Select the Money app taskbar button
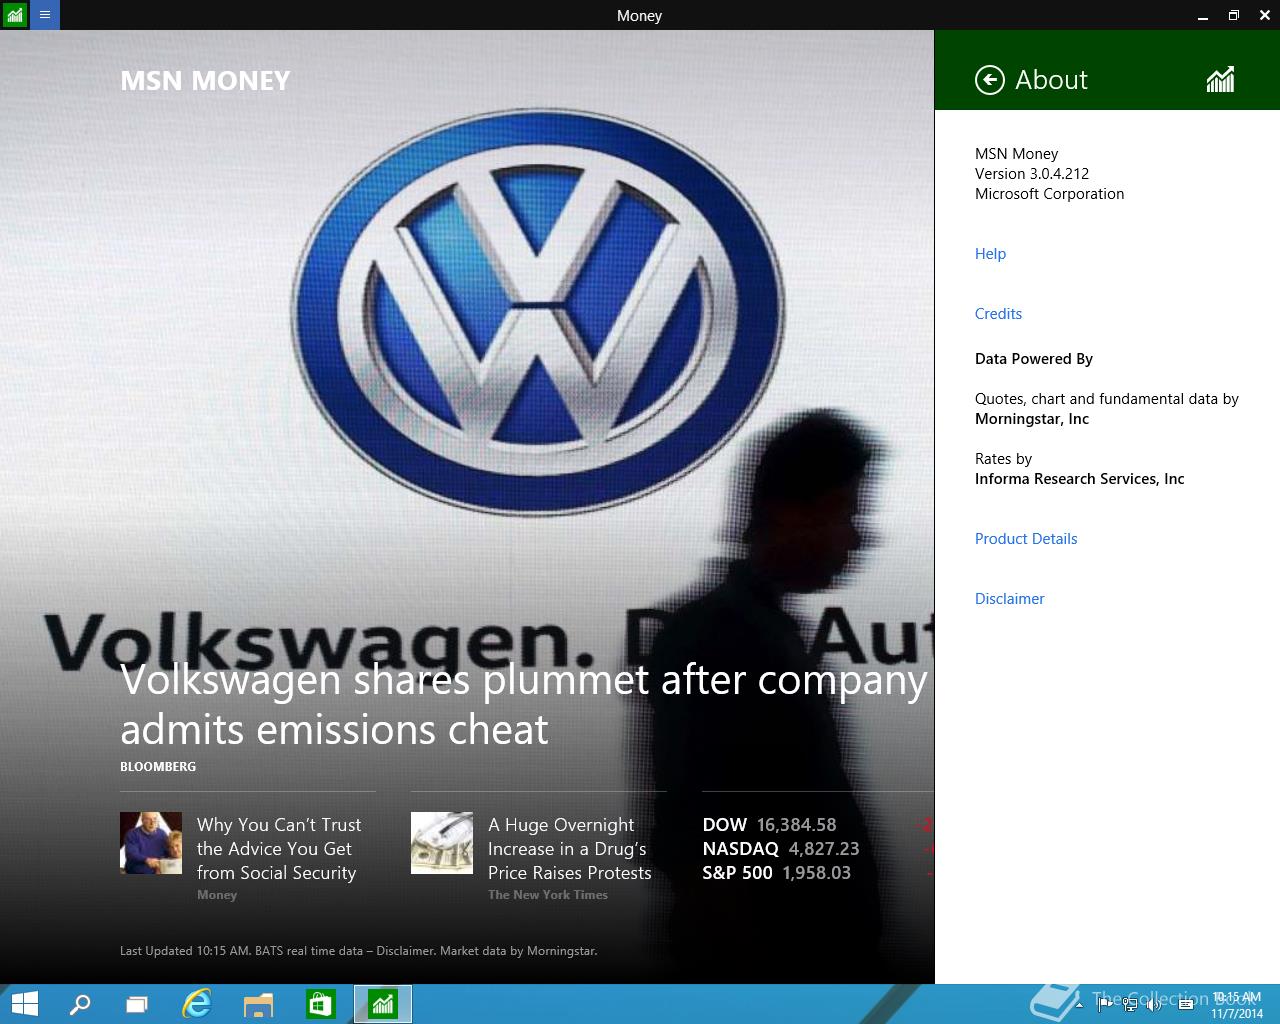The width and height of the screenshot is (1280, 1024). click(383, 1004)
